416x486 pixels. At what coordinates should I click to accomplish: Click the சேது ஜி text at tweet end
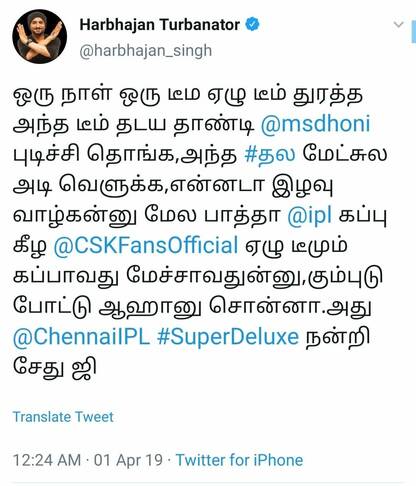tap(55, 367)
